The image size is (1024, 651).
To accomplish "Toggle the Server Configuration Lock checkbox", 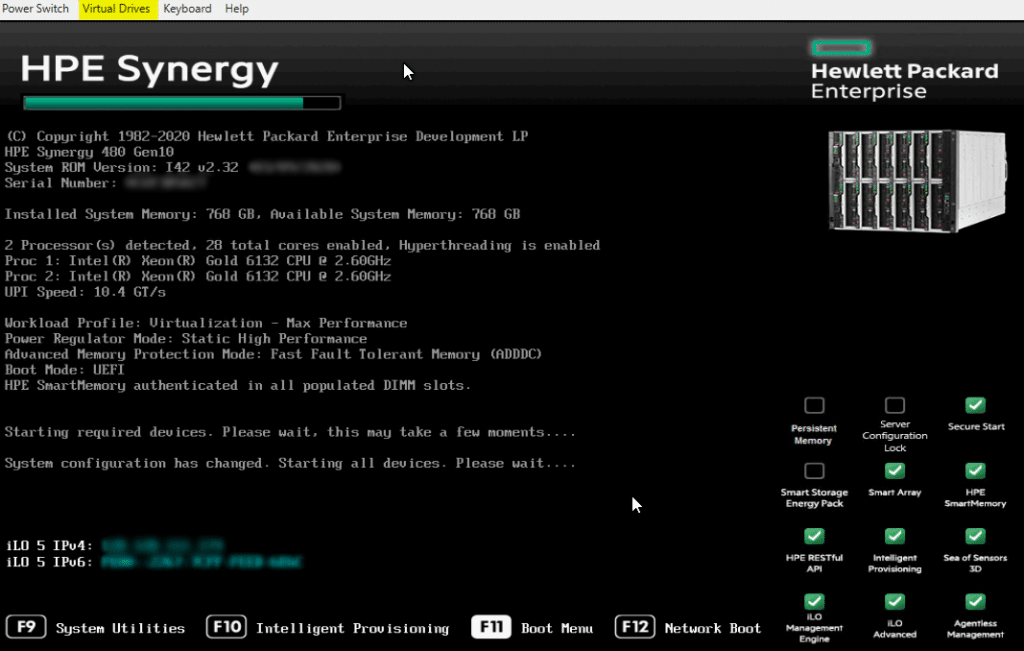I will tap(893, 405).
